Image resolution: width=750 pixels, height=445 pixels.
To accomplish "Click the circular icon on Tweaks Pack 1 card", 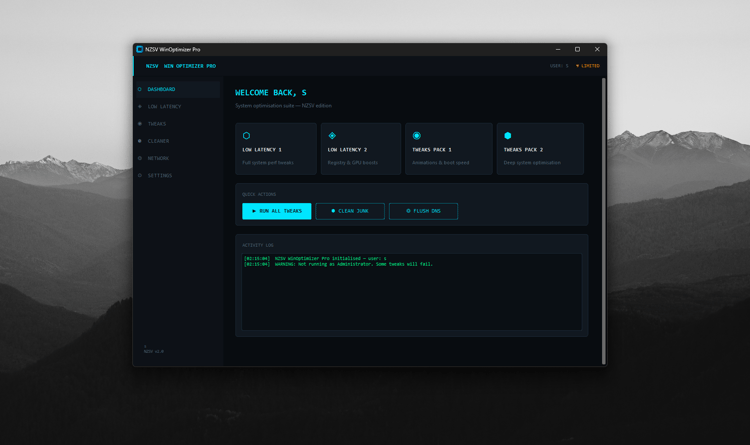I will coord(417,136).
